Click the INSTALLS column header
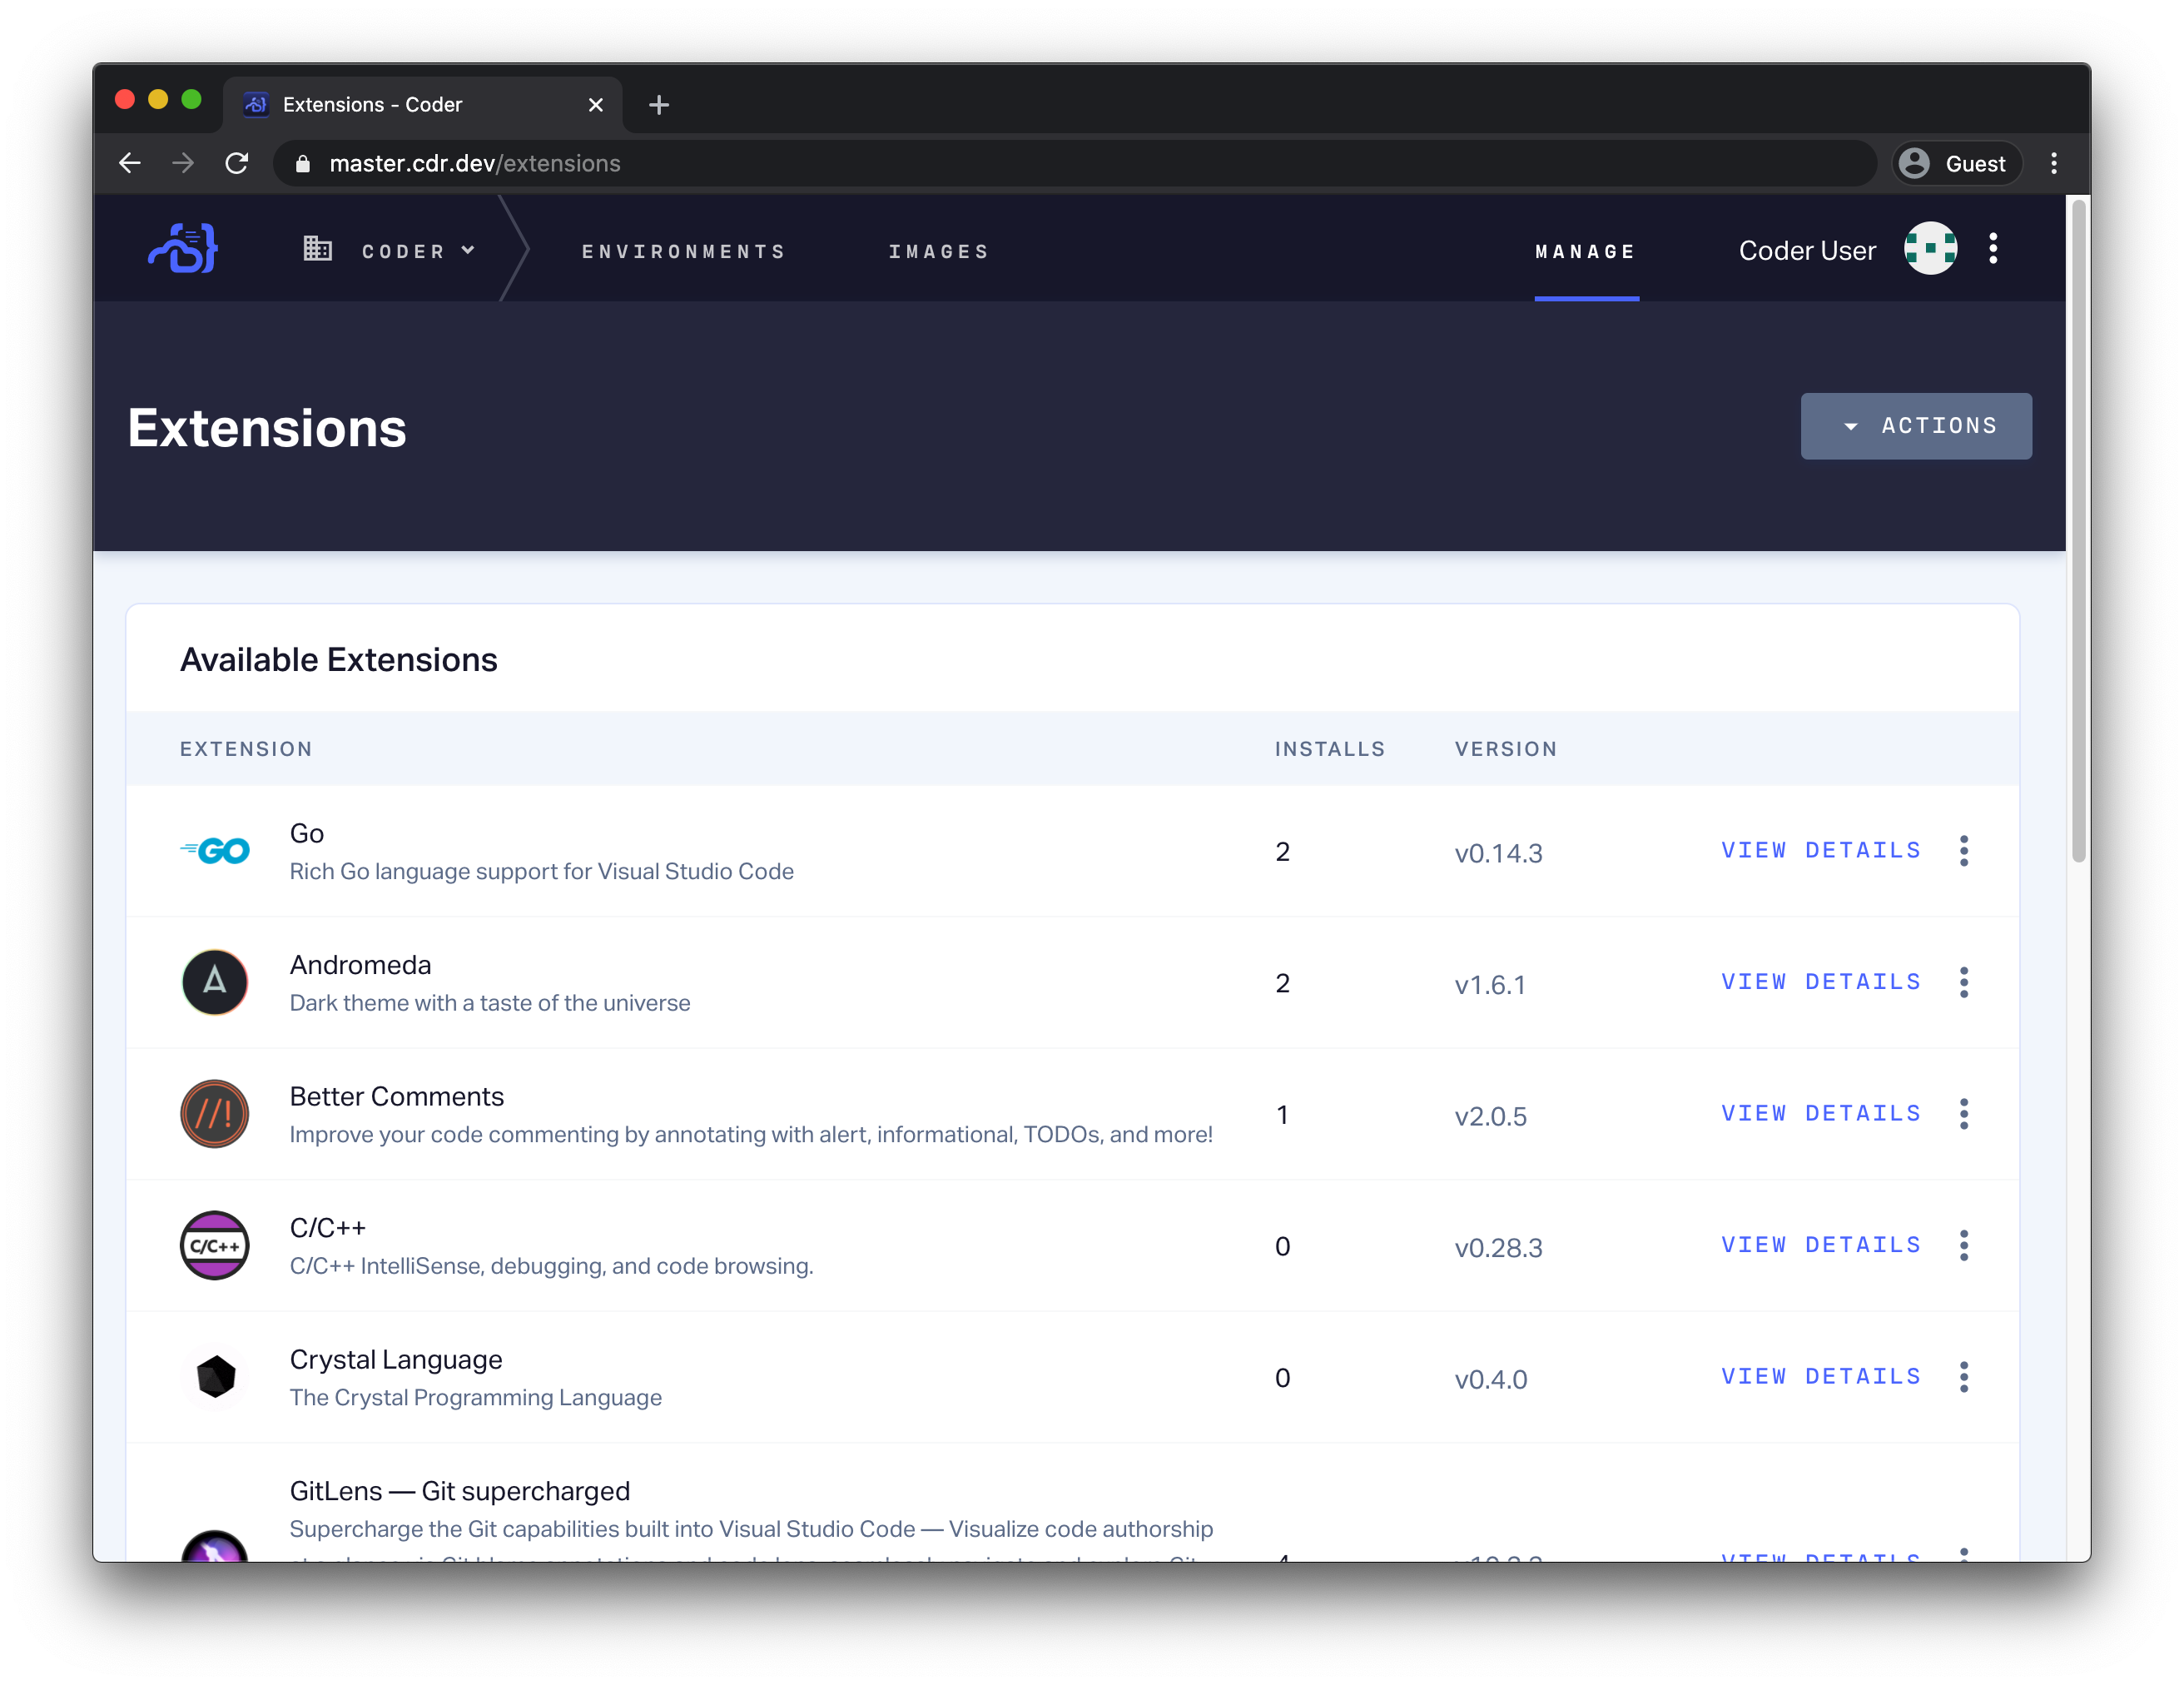 (x=1330, y=749)
